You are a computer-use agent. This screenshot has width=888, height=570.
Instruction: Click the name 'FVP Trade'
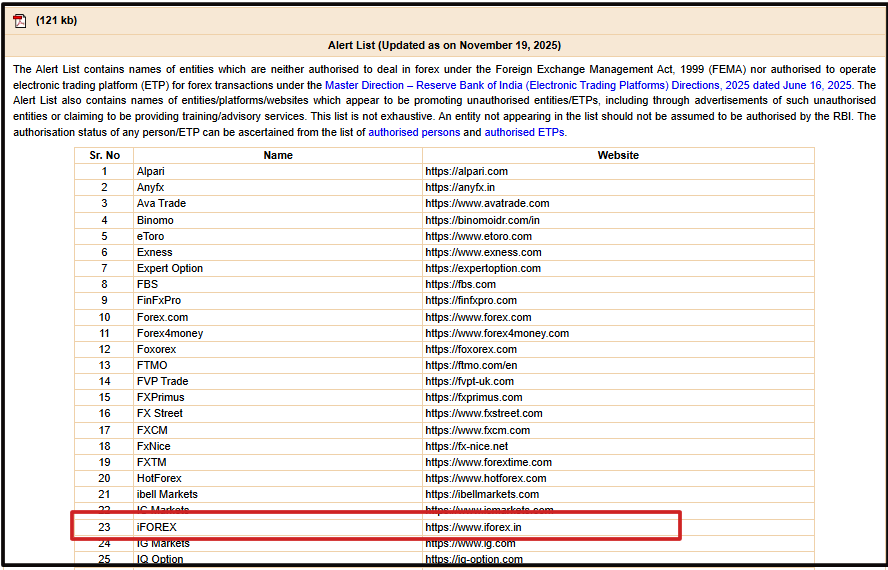pos(163,381)
